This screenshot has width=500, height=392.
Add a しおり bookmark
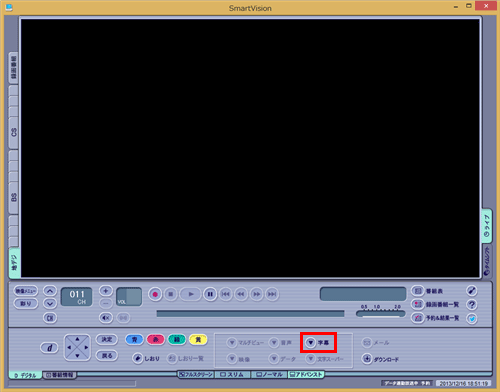point(137,358)
